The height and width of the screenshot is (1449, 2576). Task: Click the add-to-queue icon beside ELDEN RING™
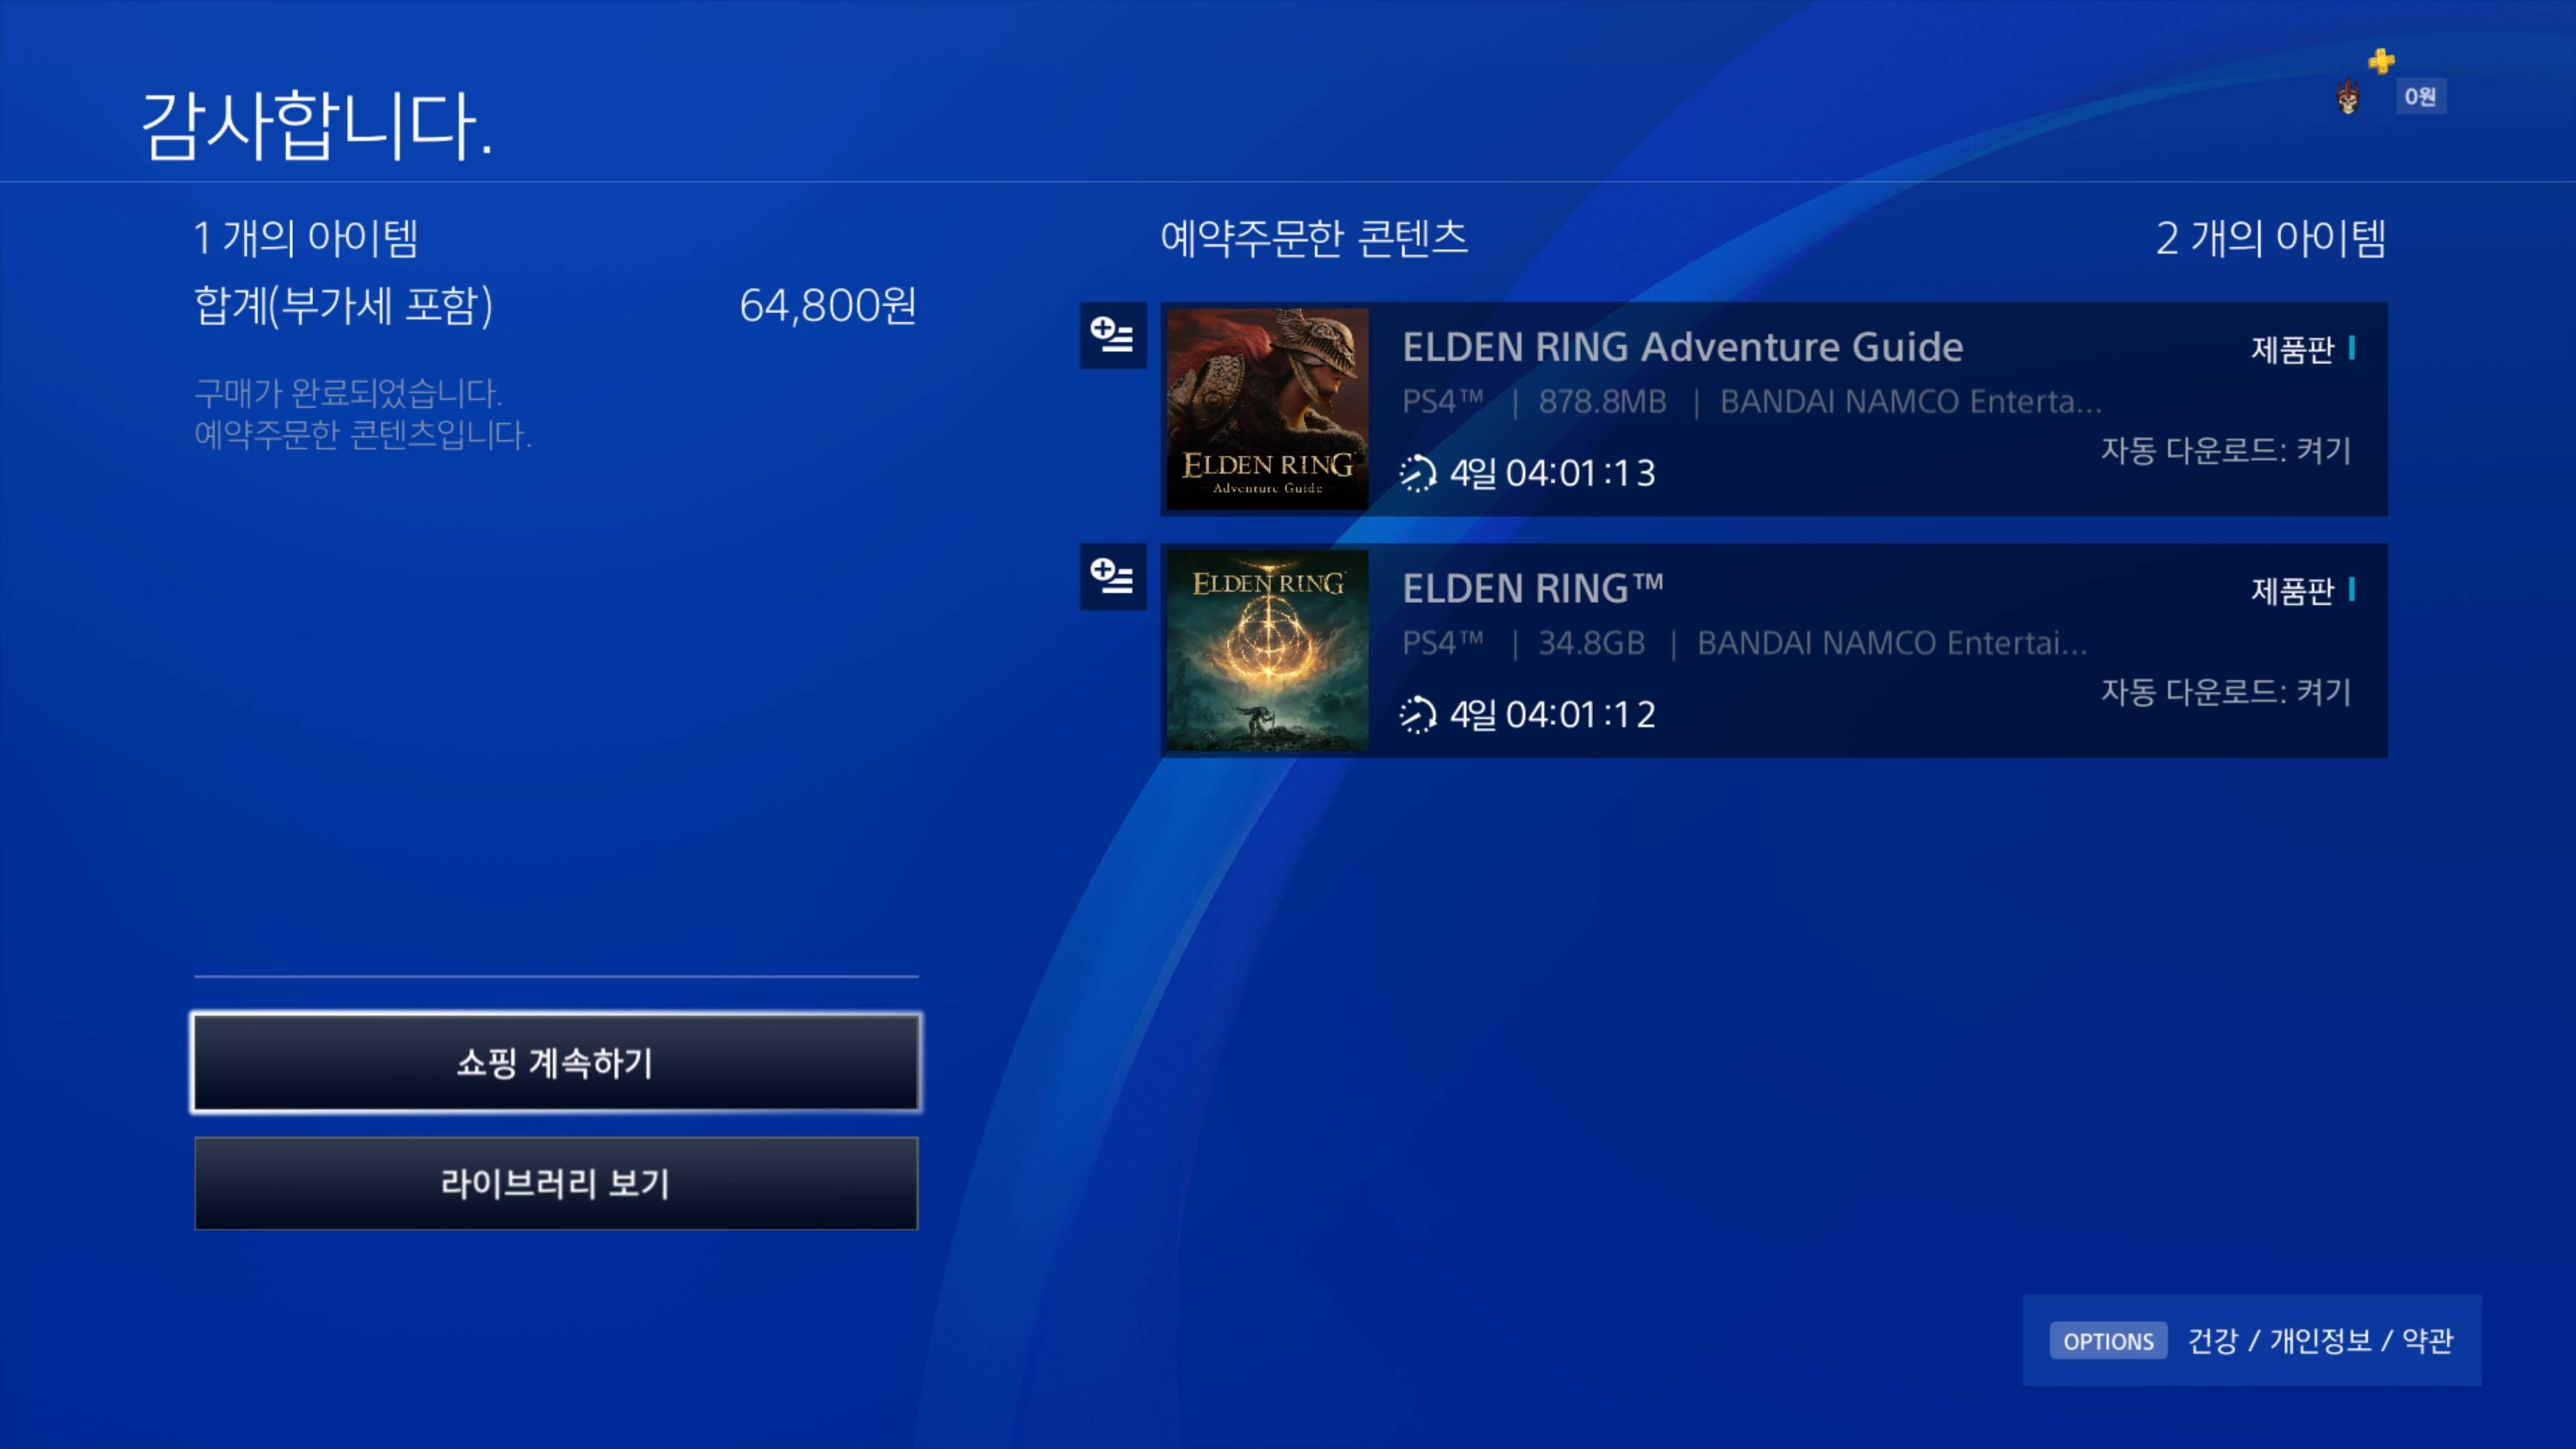(x=1113, y=577)
